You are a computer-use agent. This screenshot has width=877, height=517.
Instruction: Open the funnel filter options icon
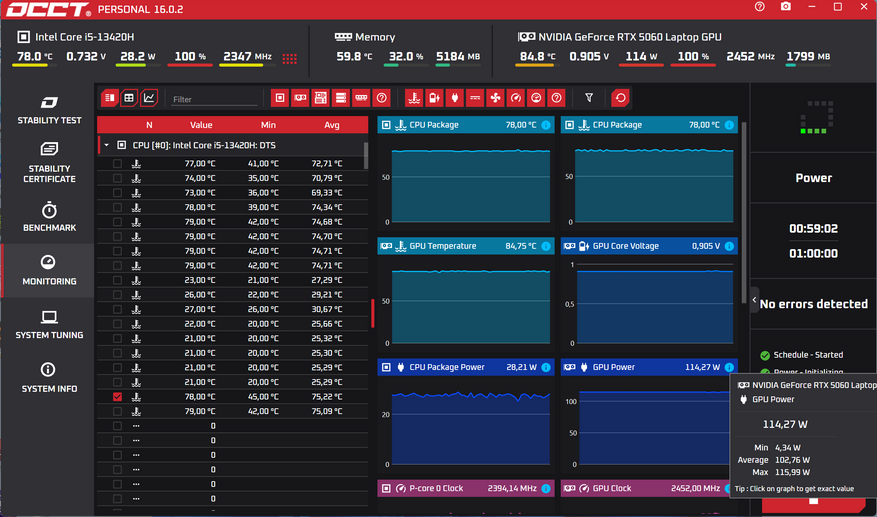point(589,98)
